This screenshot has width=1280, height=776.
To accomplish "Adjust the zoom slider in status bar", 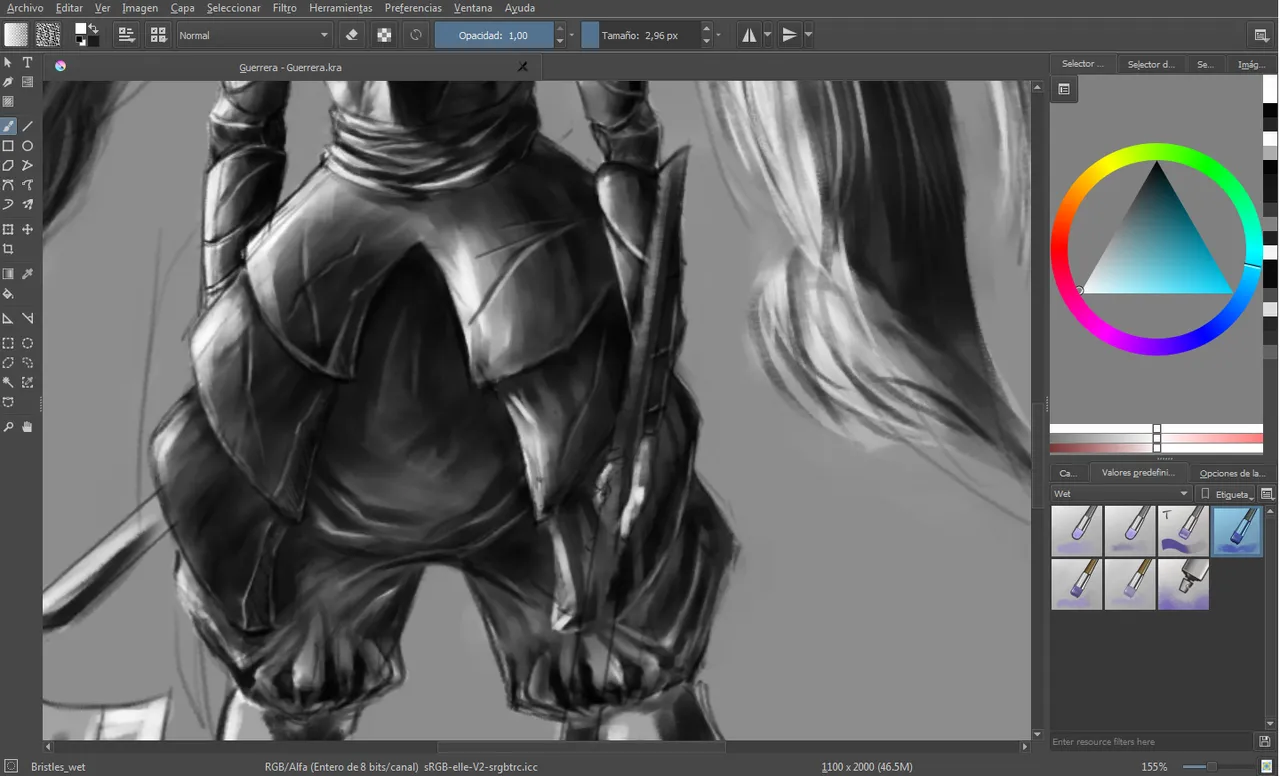I will coord(1216,766).
